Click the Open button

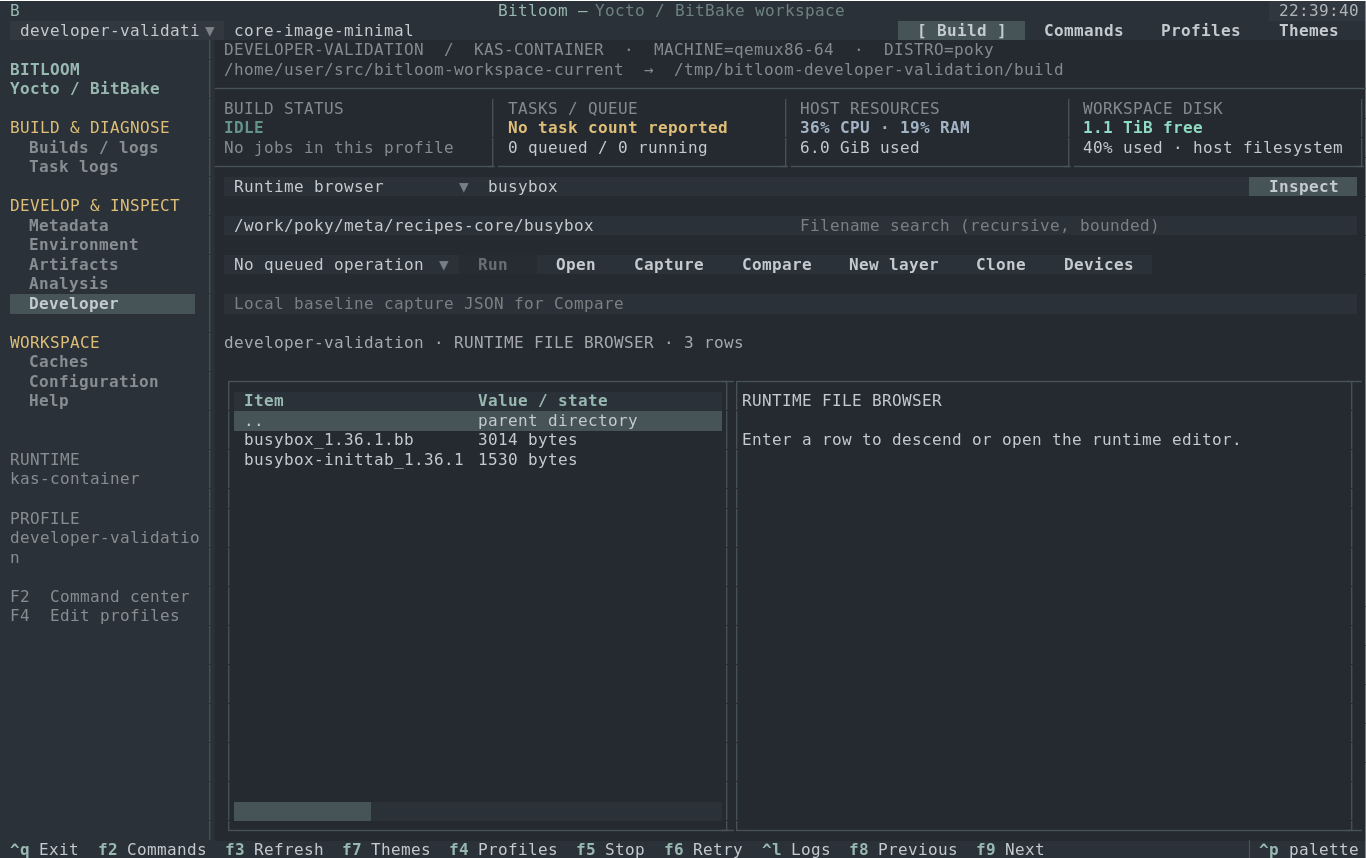point(575,264)
